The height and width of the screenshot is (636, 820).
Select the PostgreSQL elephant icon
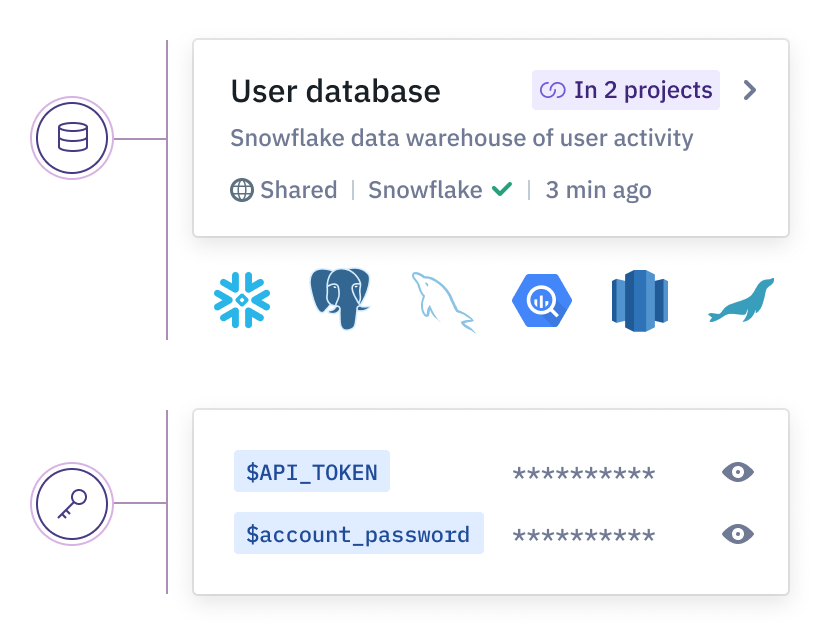[x=340, y=299]
